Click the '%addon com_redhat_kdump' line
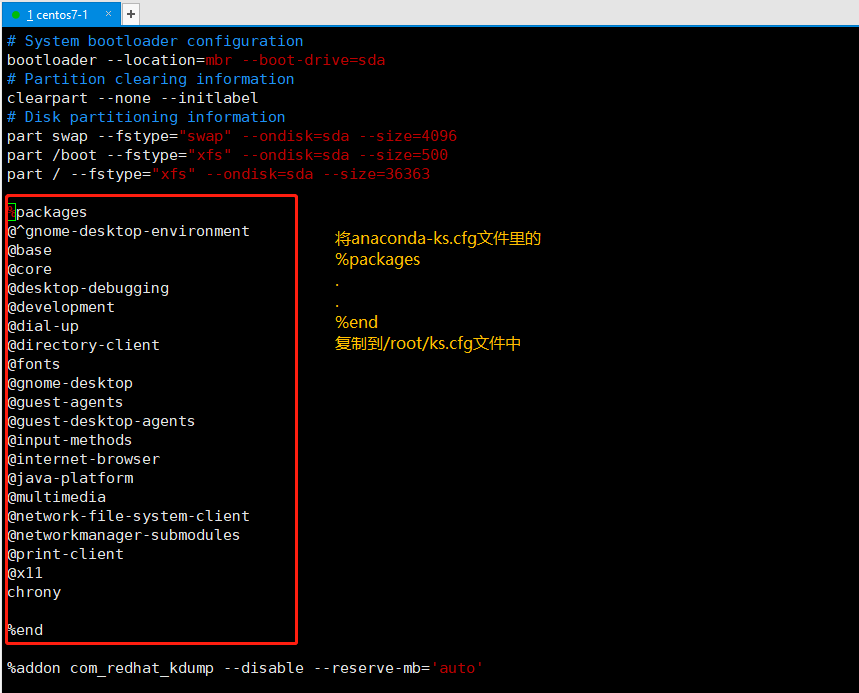859x693 pixels. click(245, 668)
